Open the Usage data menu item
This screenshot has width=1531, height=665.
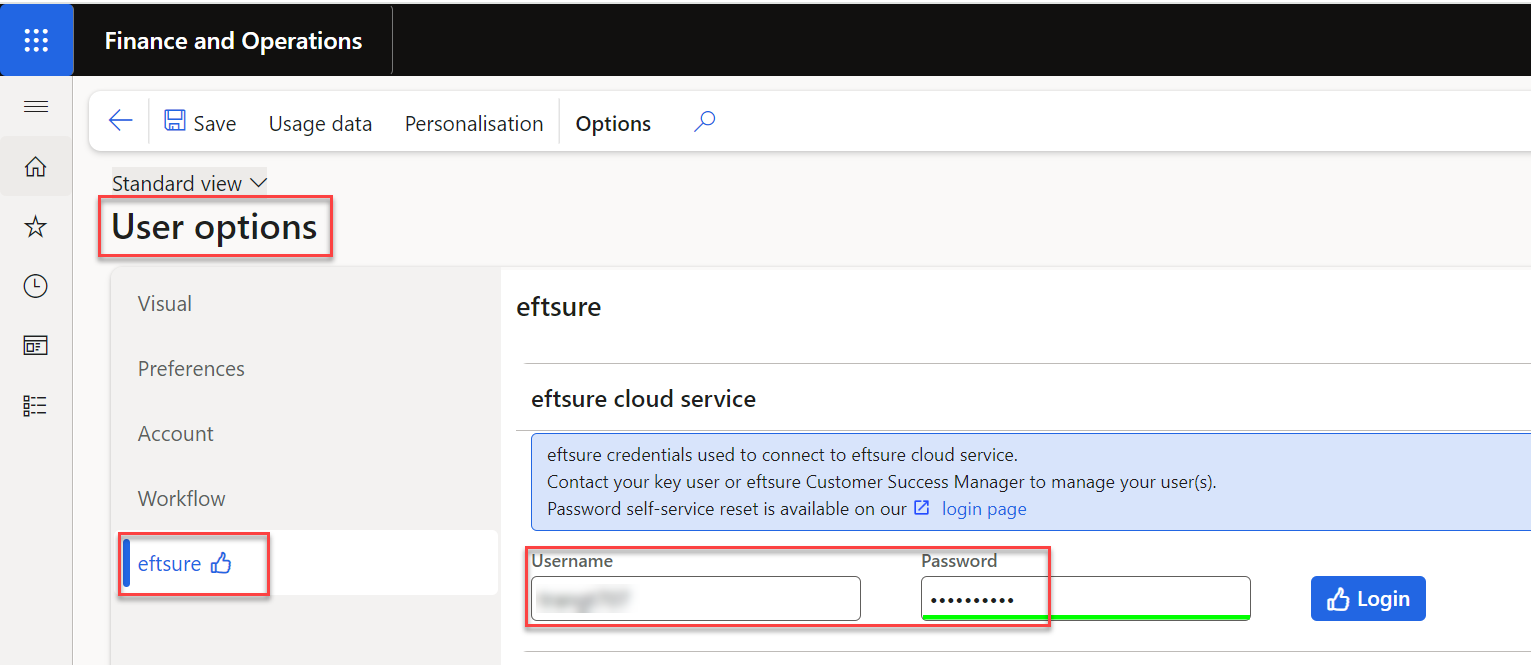[x=320, y=124]
